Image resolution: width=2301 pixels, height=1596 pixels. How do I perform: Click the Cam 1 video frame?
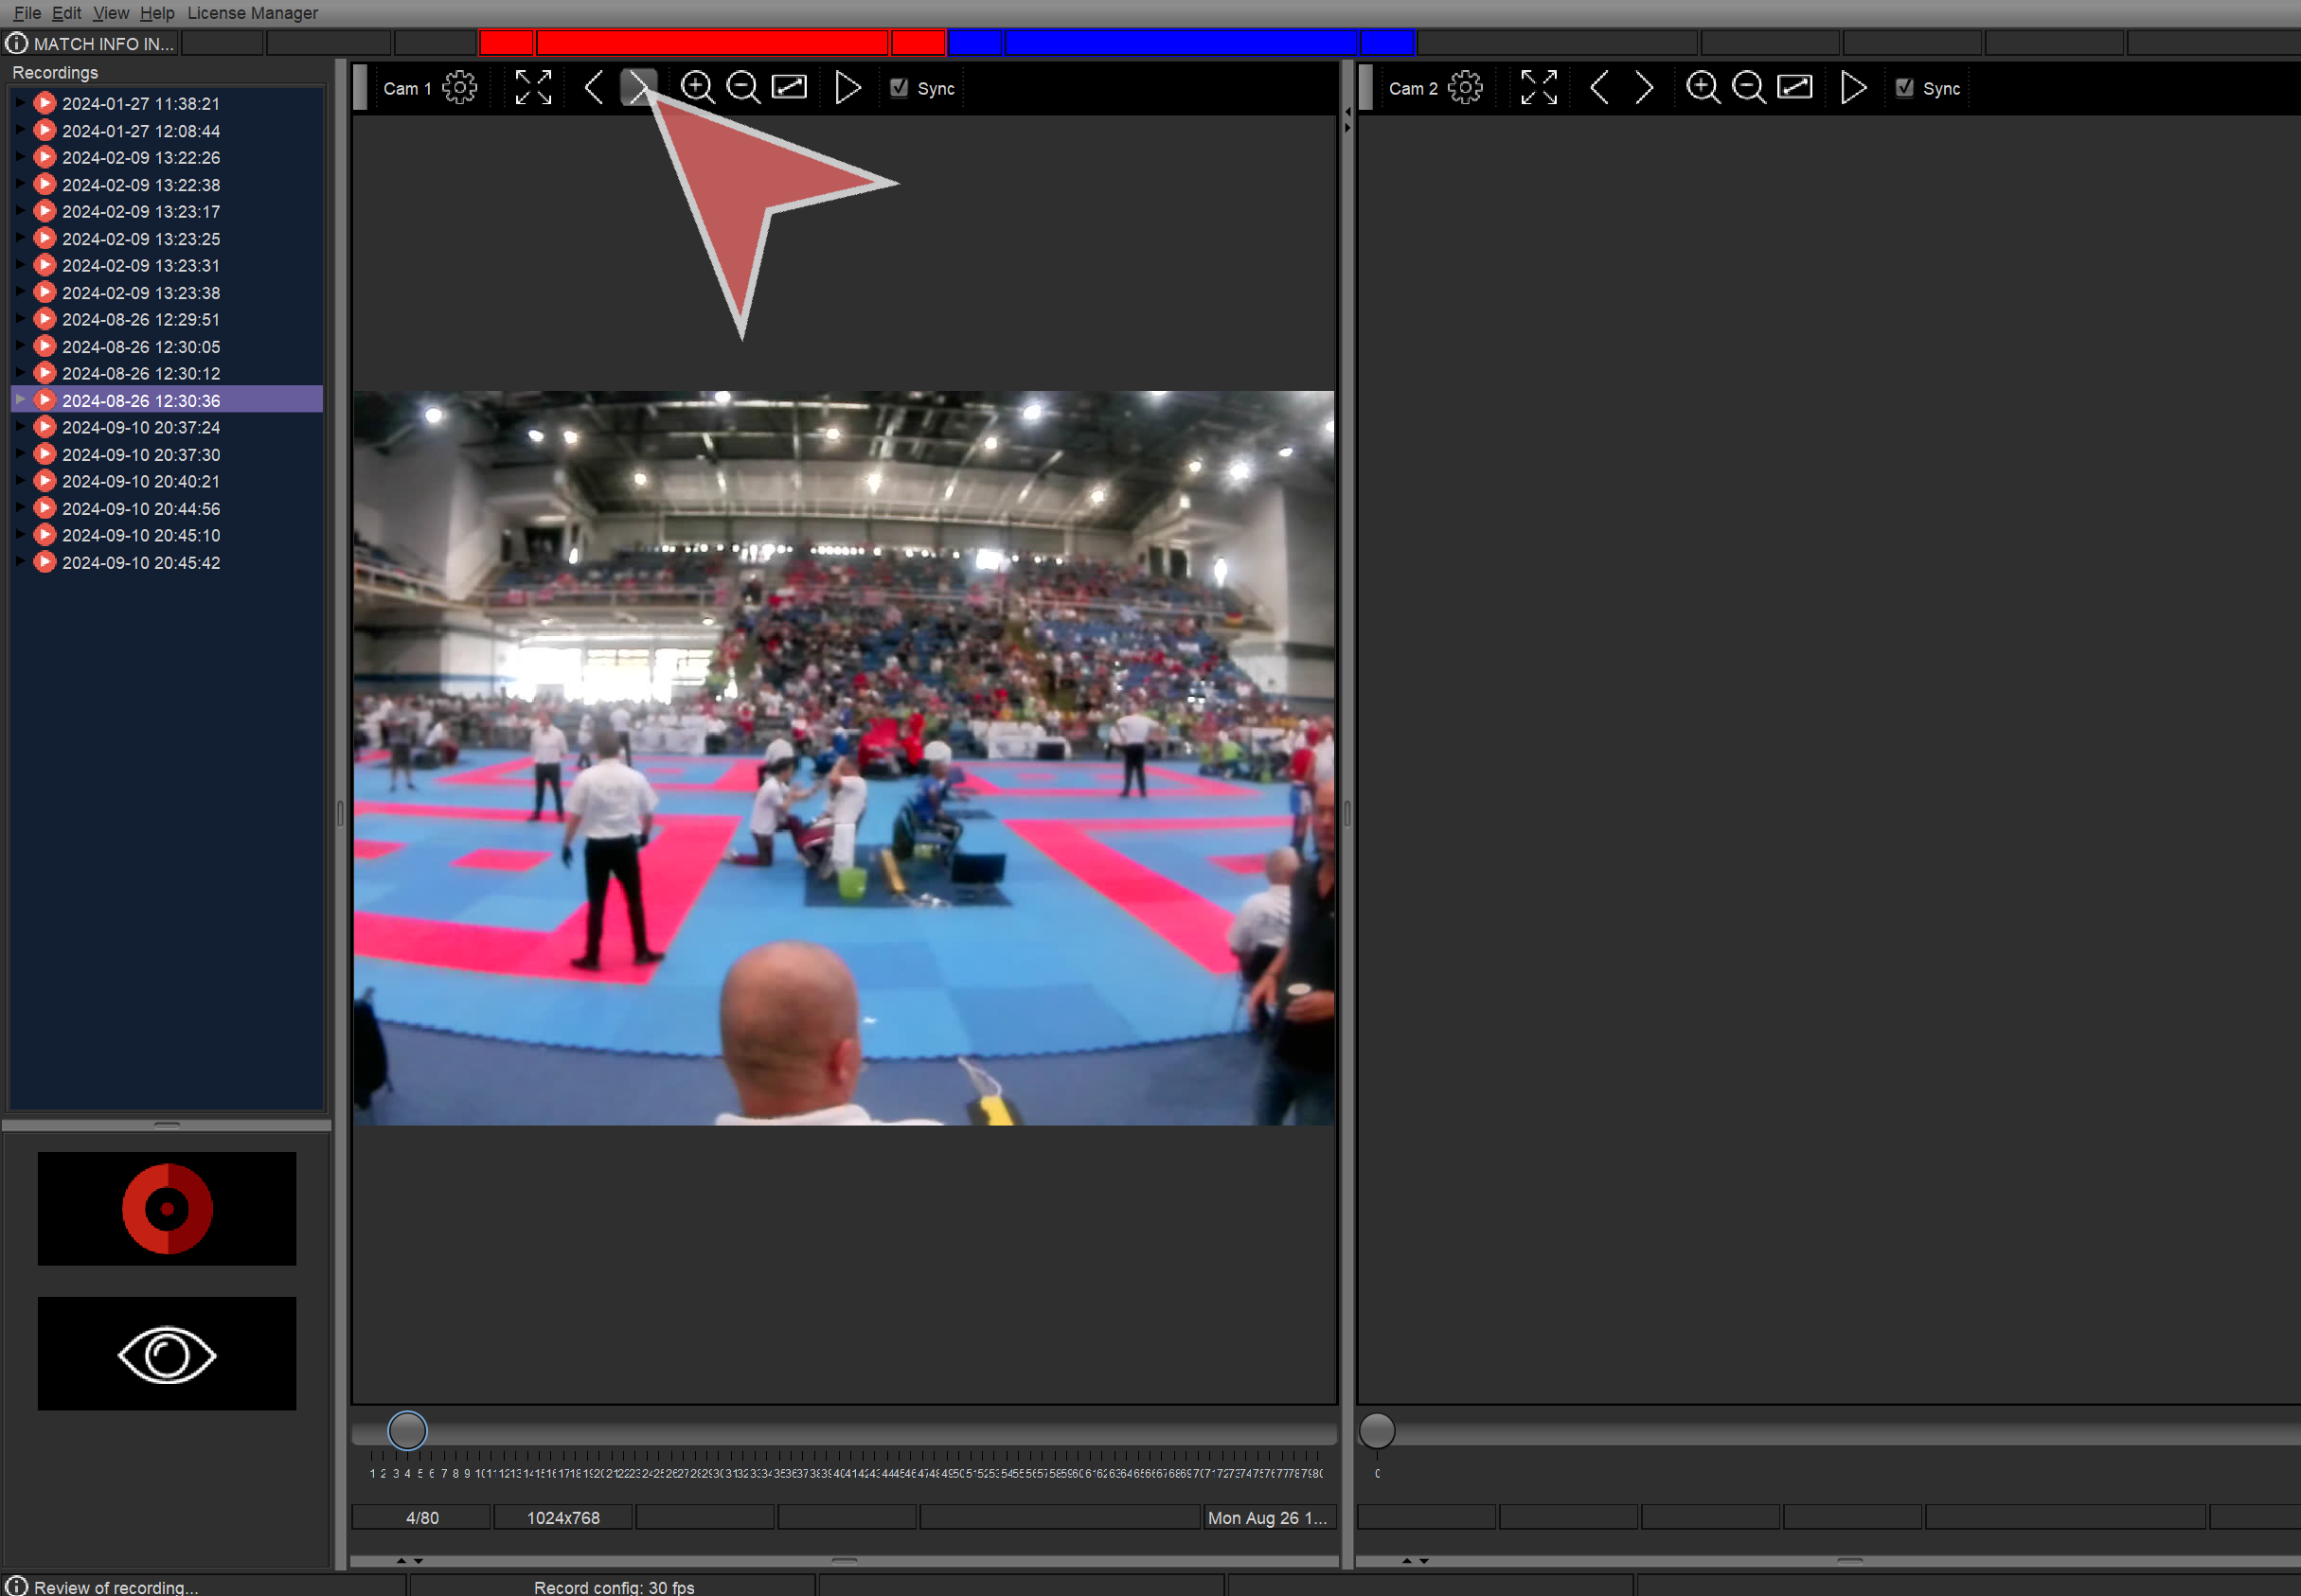coord(844,758)
